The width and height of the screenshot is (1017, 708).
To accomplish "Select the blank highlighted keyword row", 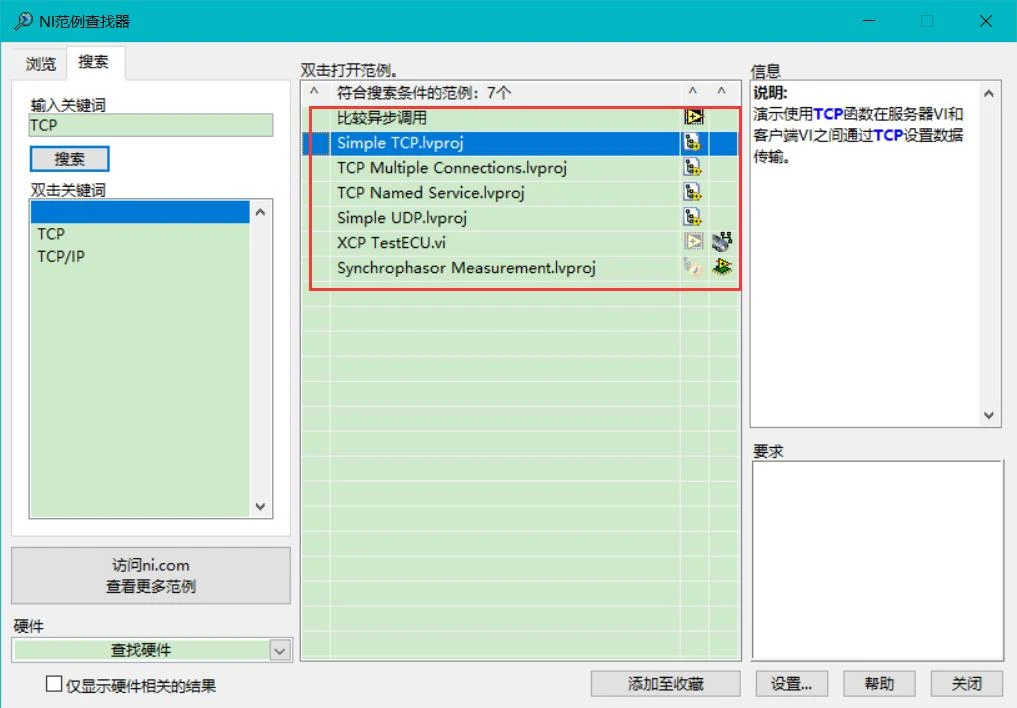I will (x=139, y=212).
